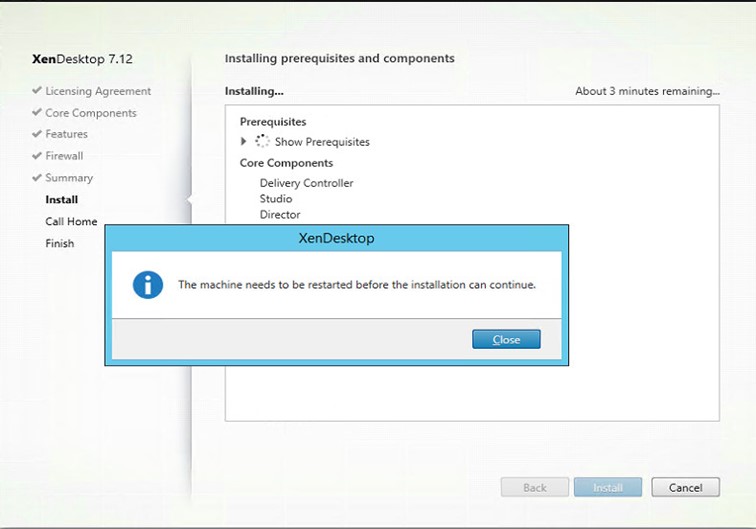Viewport: 756px width, 529px height.
Task: Select the Finish step
Action: click(x=60, y=244)
